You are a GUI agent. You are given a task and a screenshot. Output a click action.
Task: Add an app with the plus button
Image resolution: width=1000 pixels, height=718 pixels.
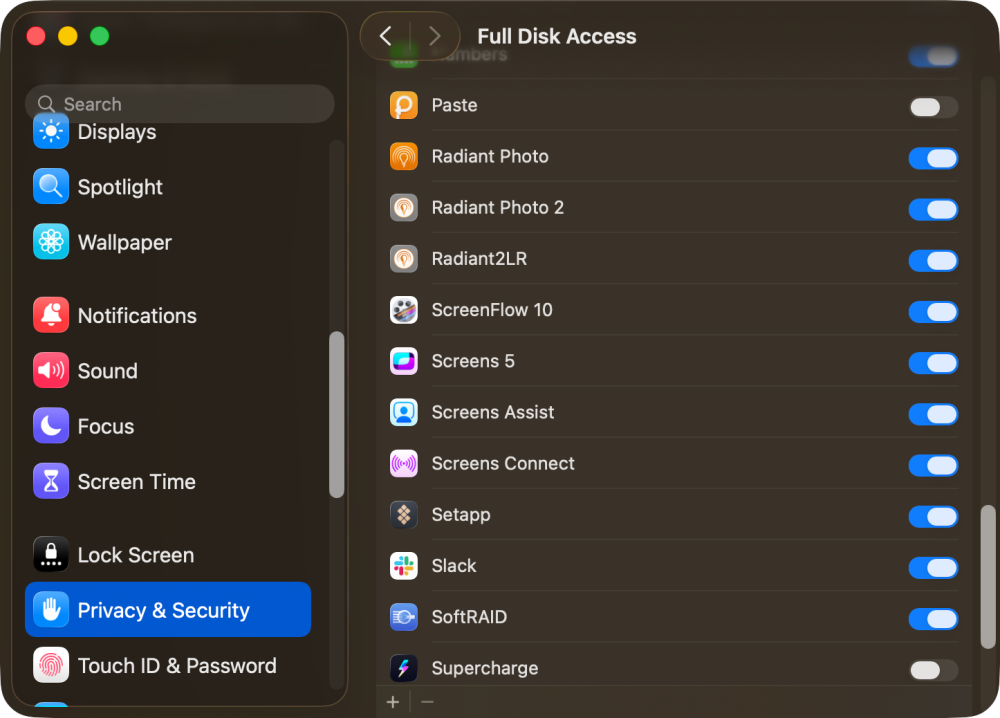click(x=393, y=702)
